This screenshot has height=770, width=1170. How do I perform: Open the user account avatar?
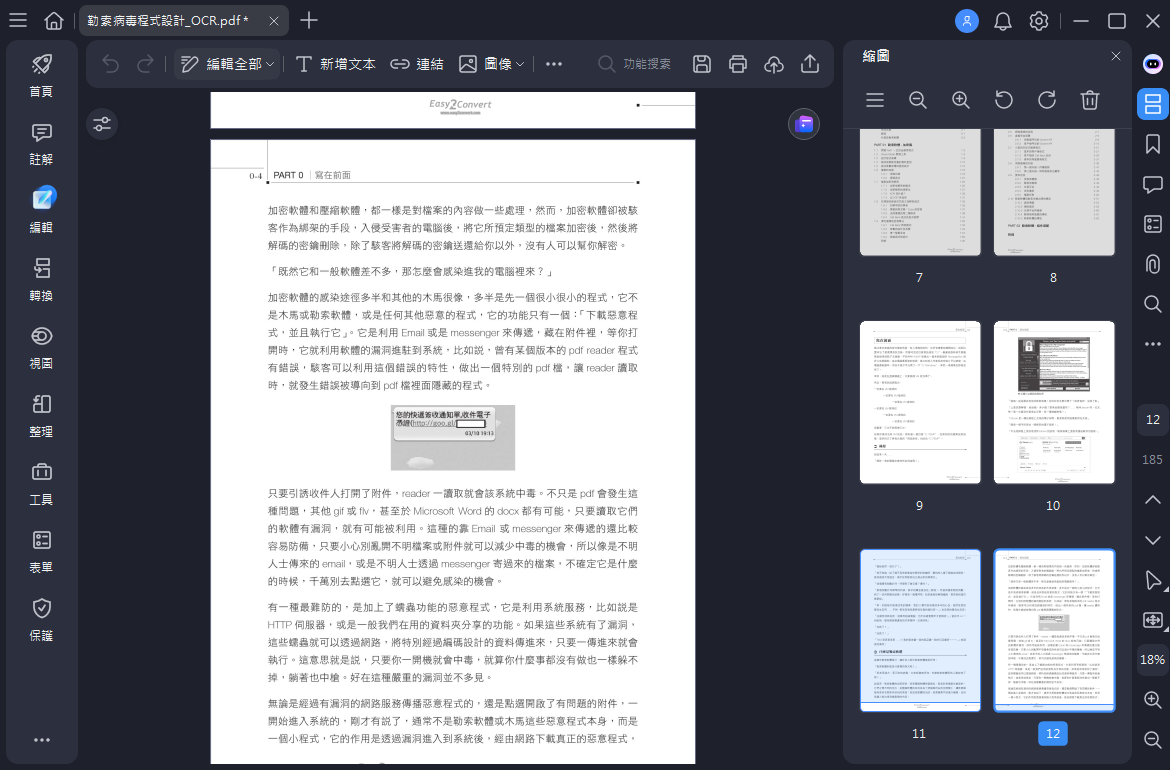(x=966, y=21)
